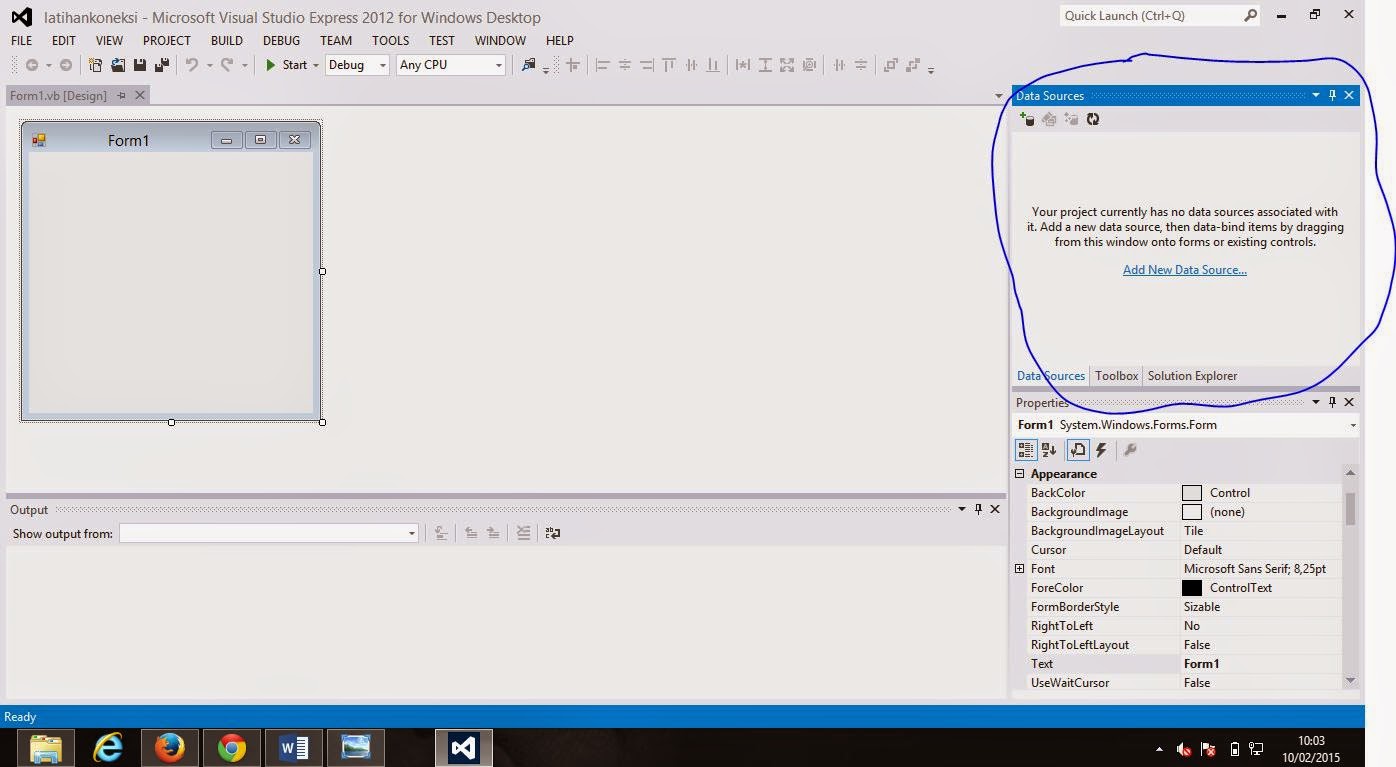
Task: Save the current file with Save icon
Action: [140, 65]
